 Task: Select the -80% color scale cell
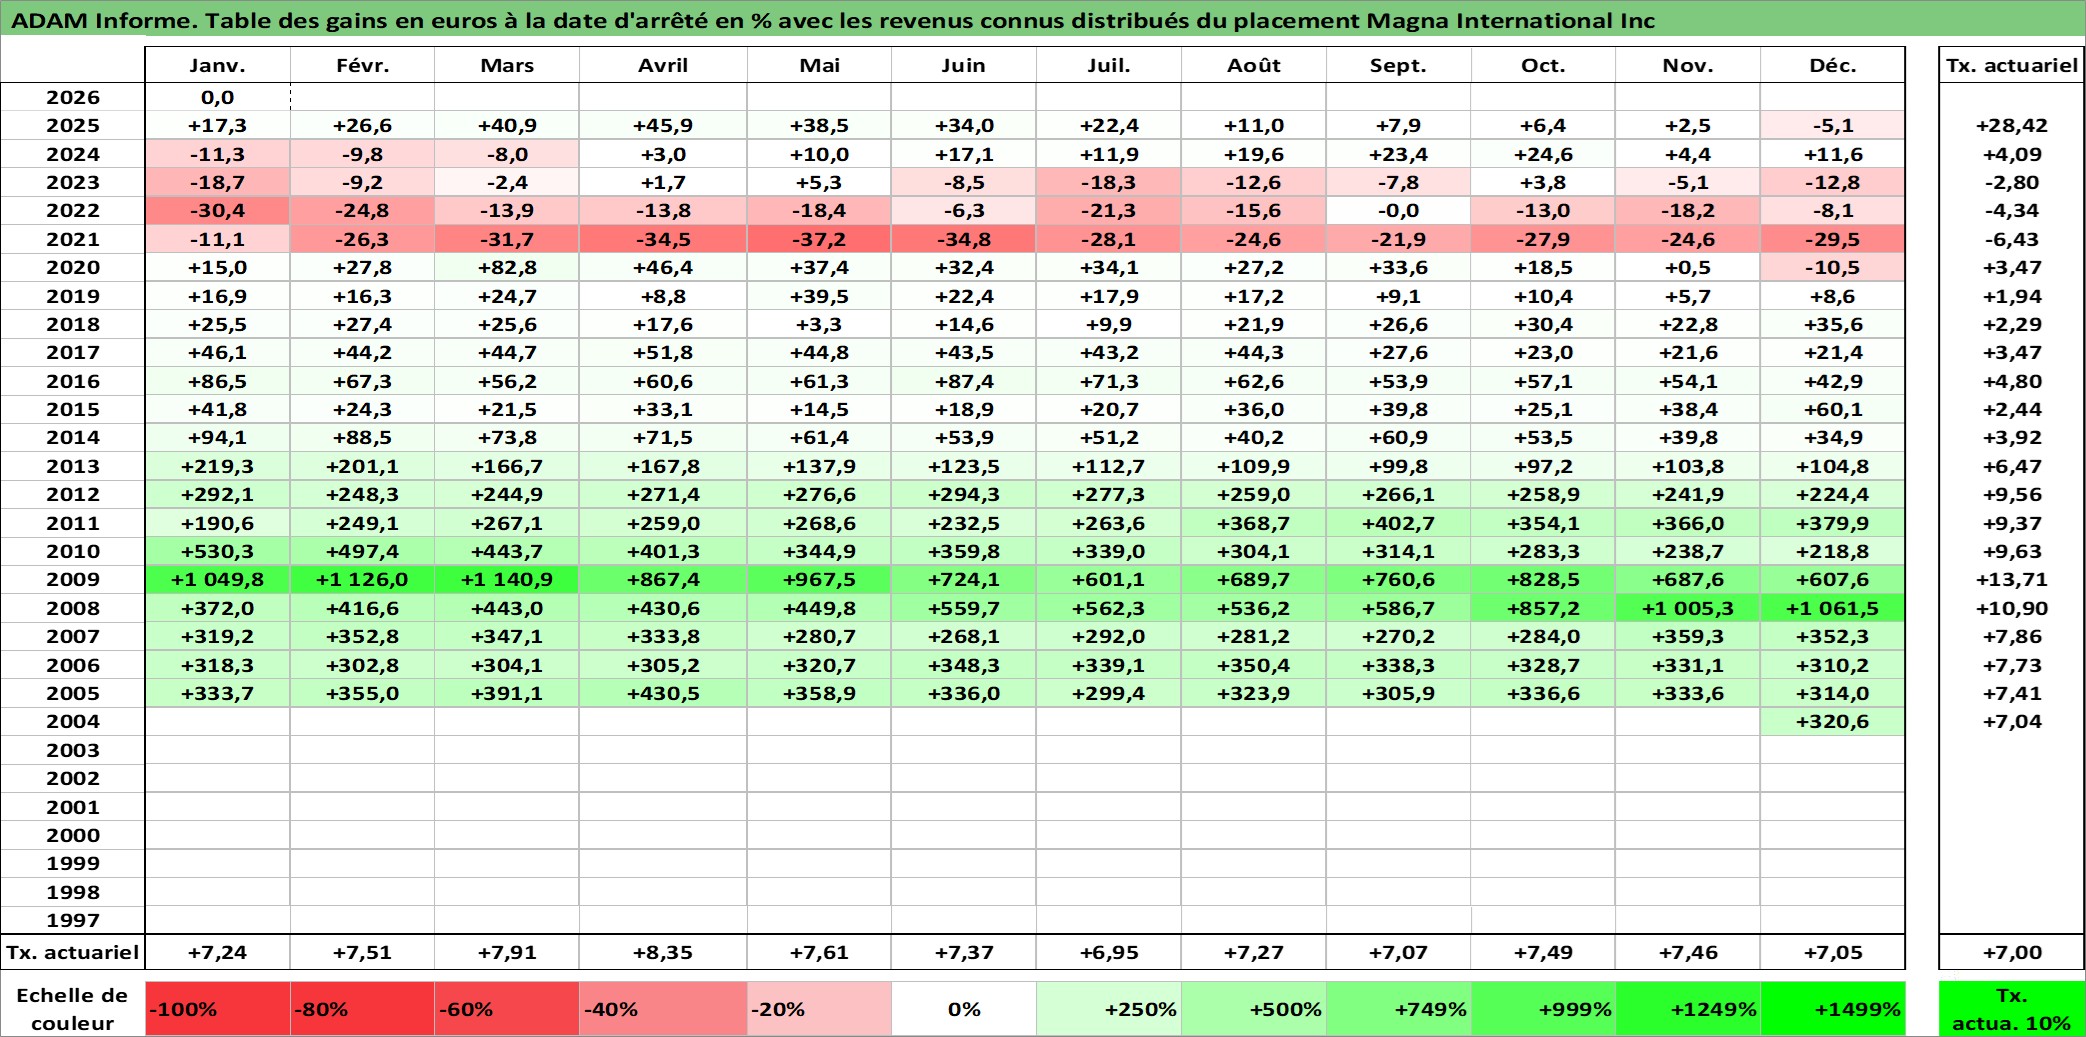coord(362,1009)
